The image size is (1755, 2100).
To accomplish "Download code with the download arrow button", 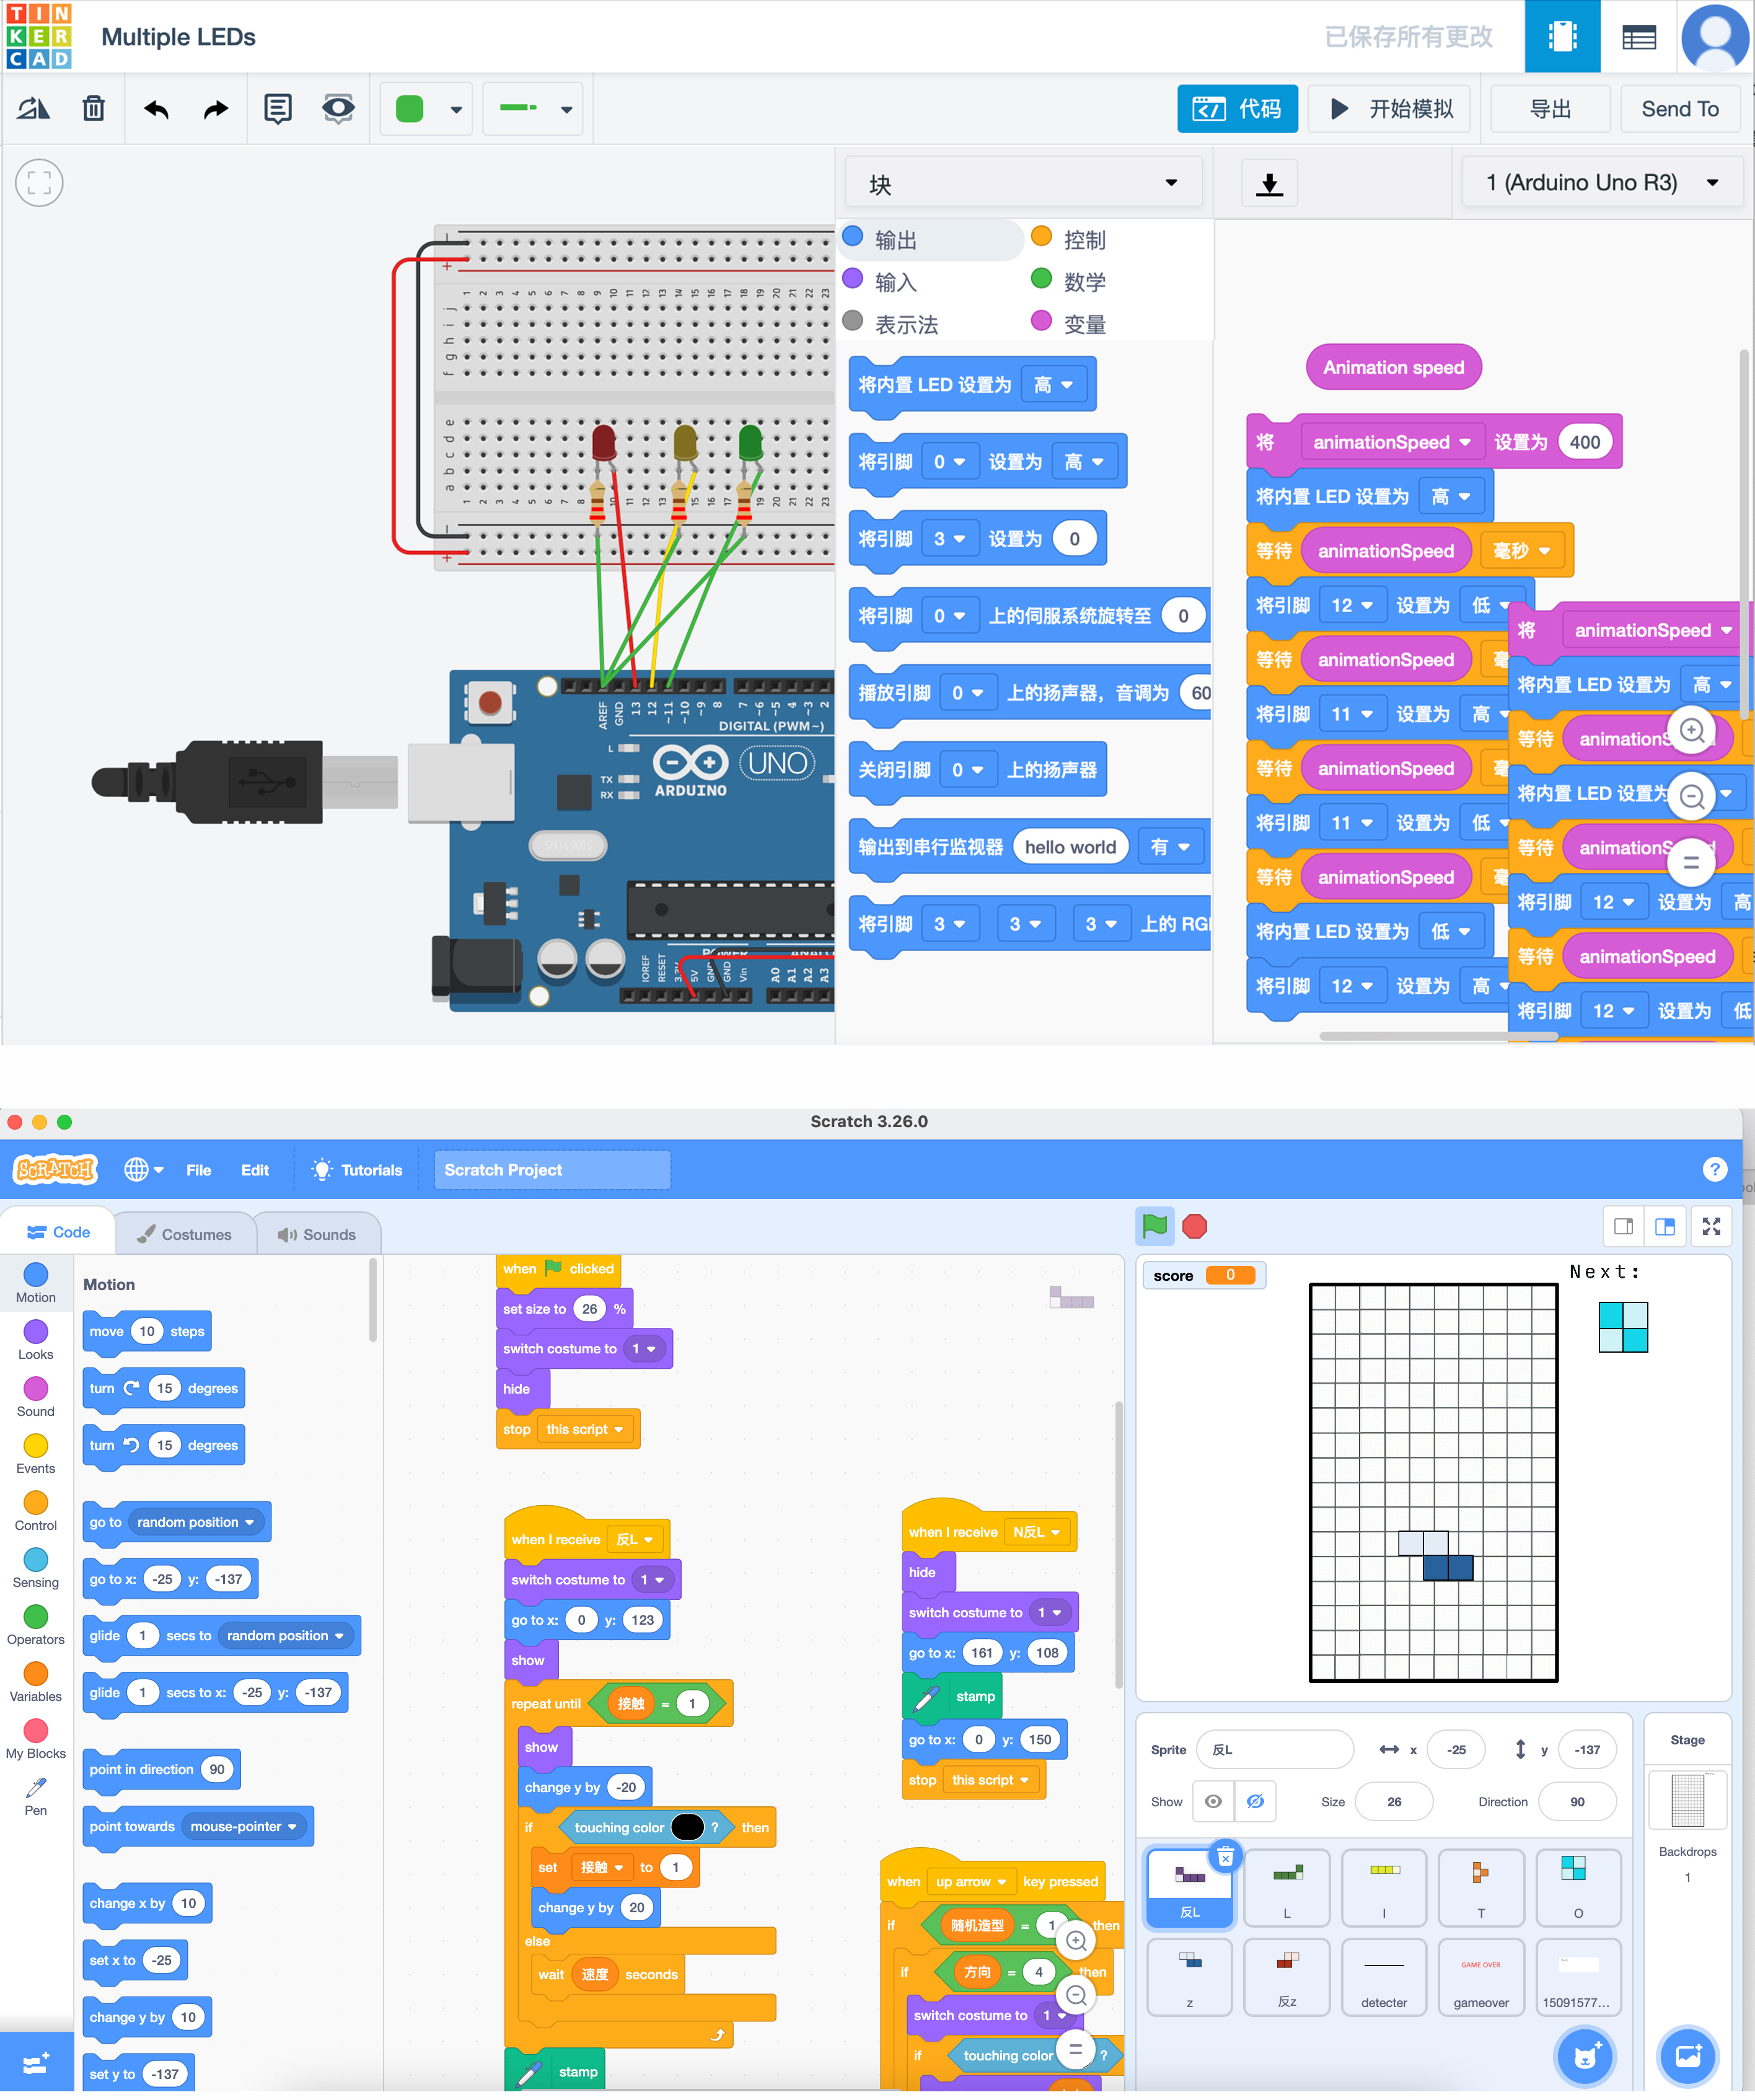I will [x=1269, y=183].
